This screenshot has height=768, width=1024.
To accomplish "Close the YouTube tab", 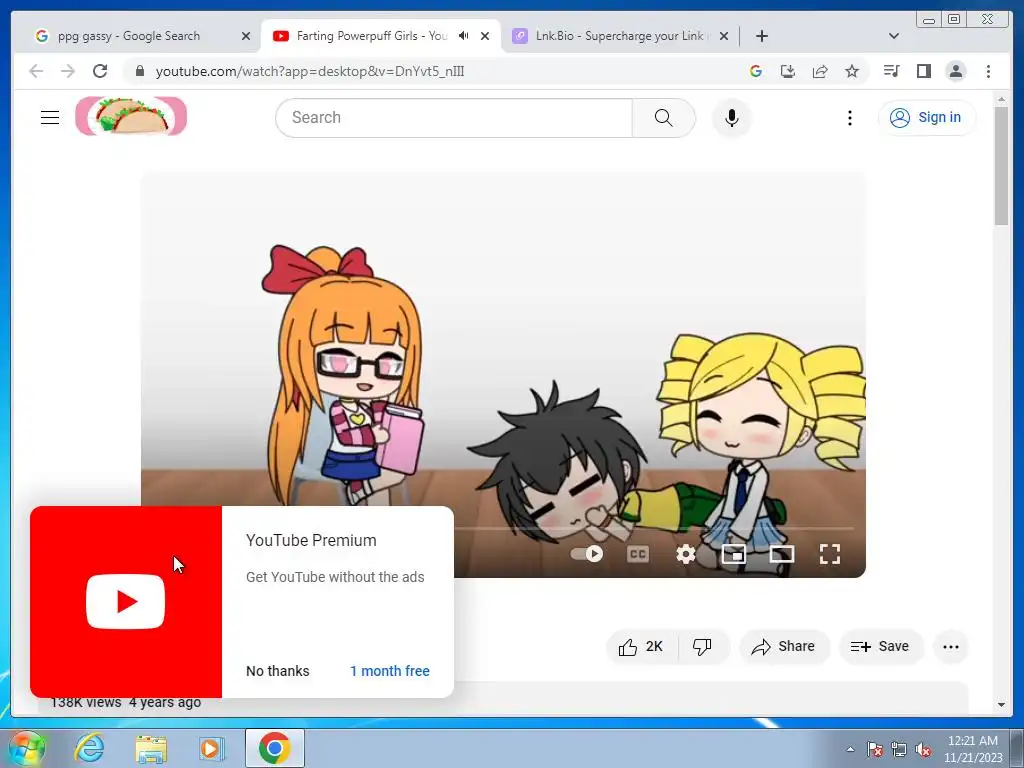I will coord(485,36).
